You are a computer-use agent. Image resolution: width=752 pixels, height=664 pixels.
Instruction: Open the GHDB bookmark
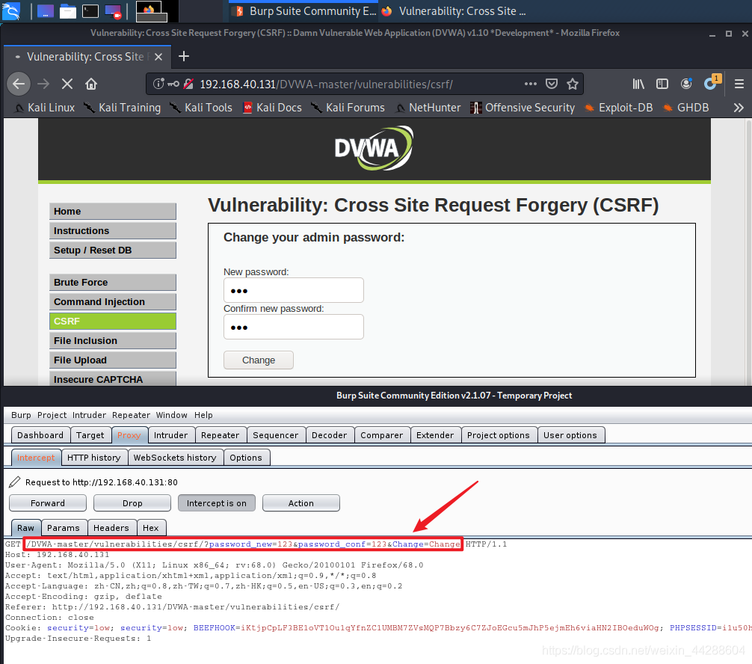point(686,108)
